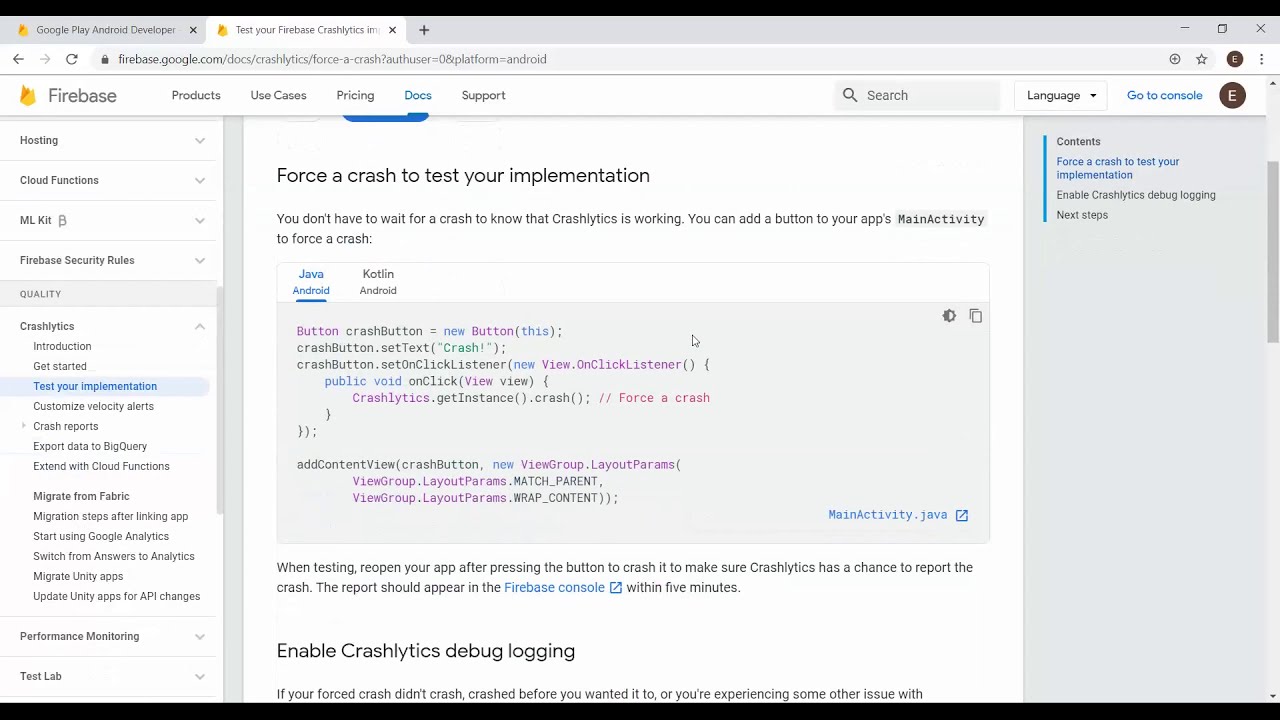Open Crashlytics Introduction page
The height and width of the screenshot is (720, 1280).
(x=62, y=346)
